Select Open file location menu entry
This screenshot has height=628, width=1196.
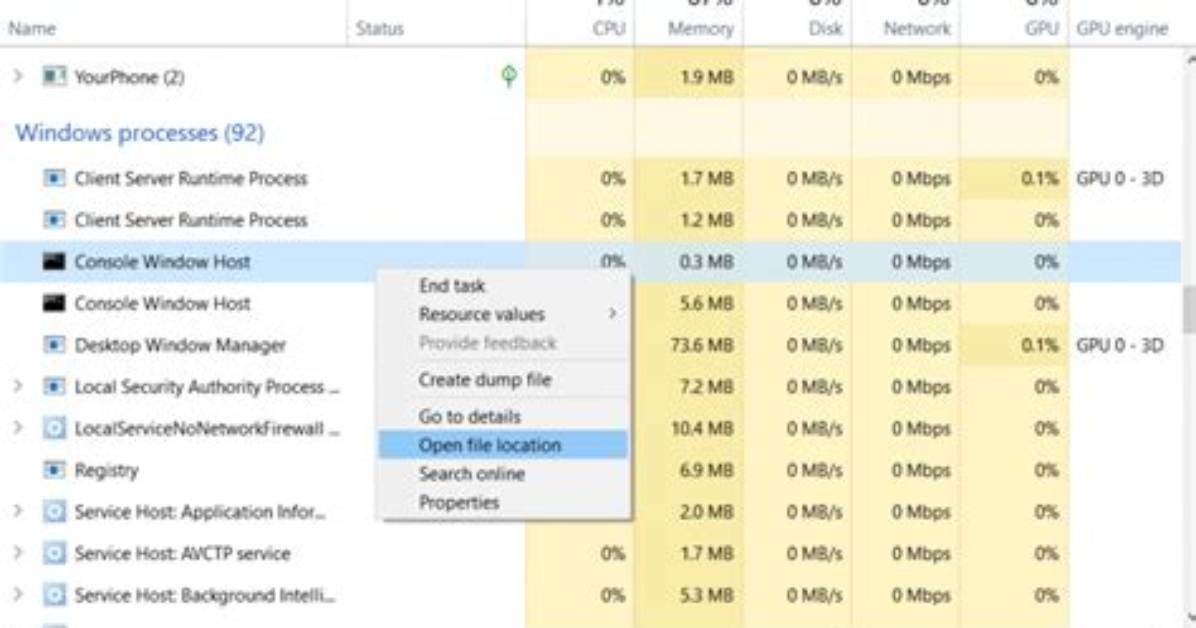[x=504, y=445]
